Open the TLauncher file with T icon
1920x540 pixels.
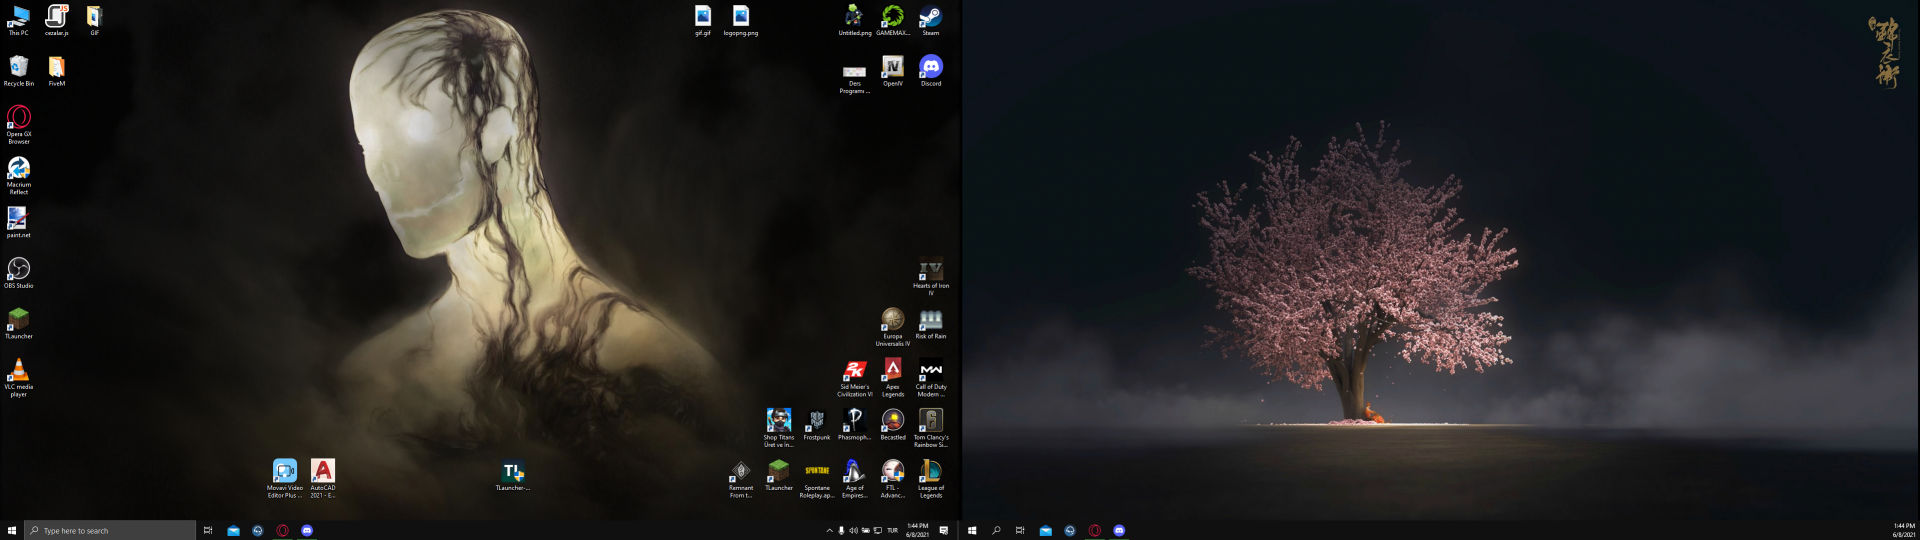513,474
